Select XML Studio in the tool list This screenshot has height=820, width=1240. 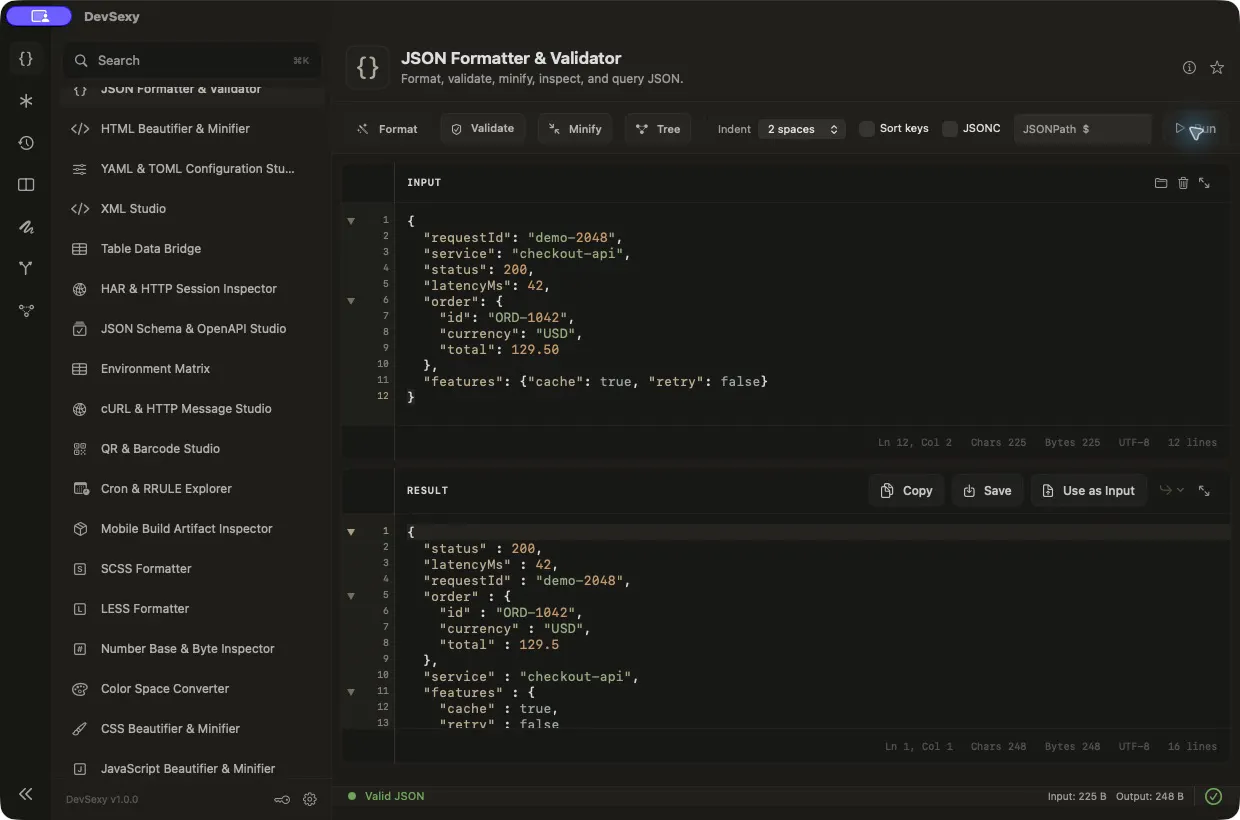[192, 209]
